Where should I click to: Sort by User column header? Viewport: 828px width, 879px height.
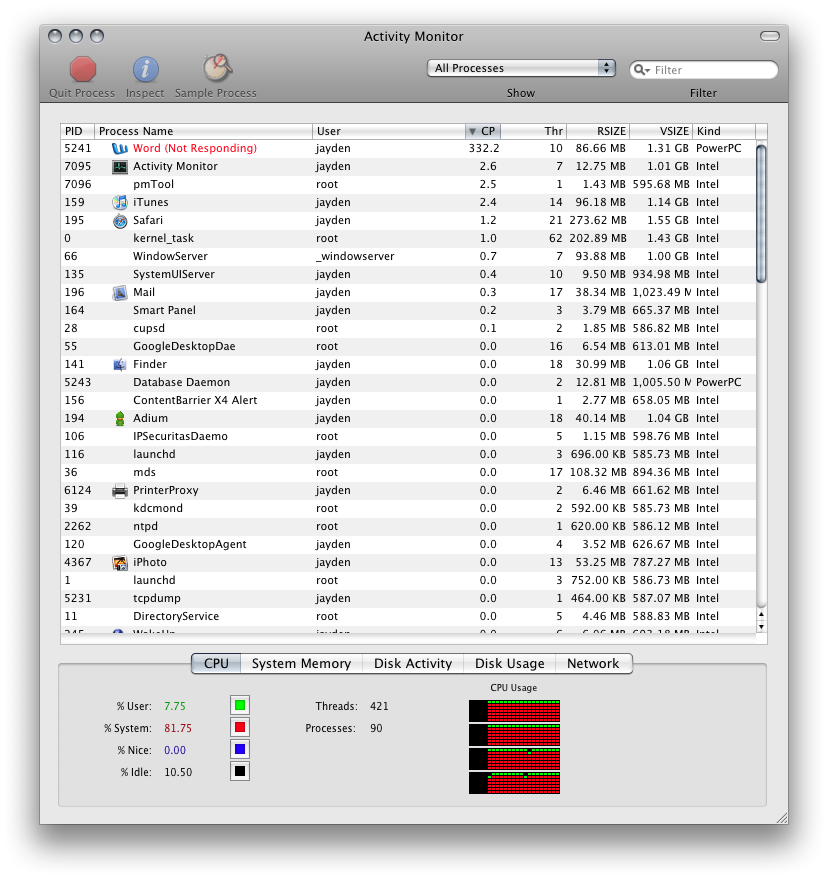tap(388, 131)
